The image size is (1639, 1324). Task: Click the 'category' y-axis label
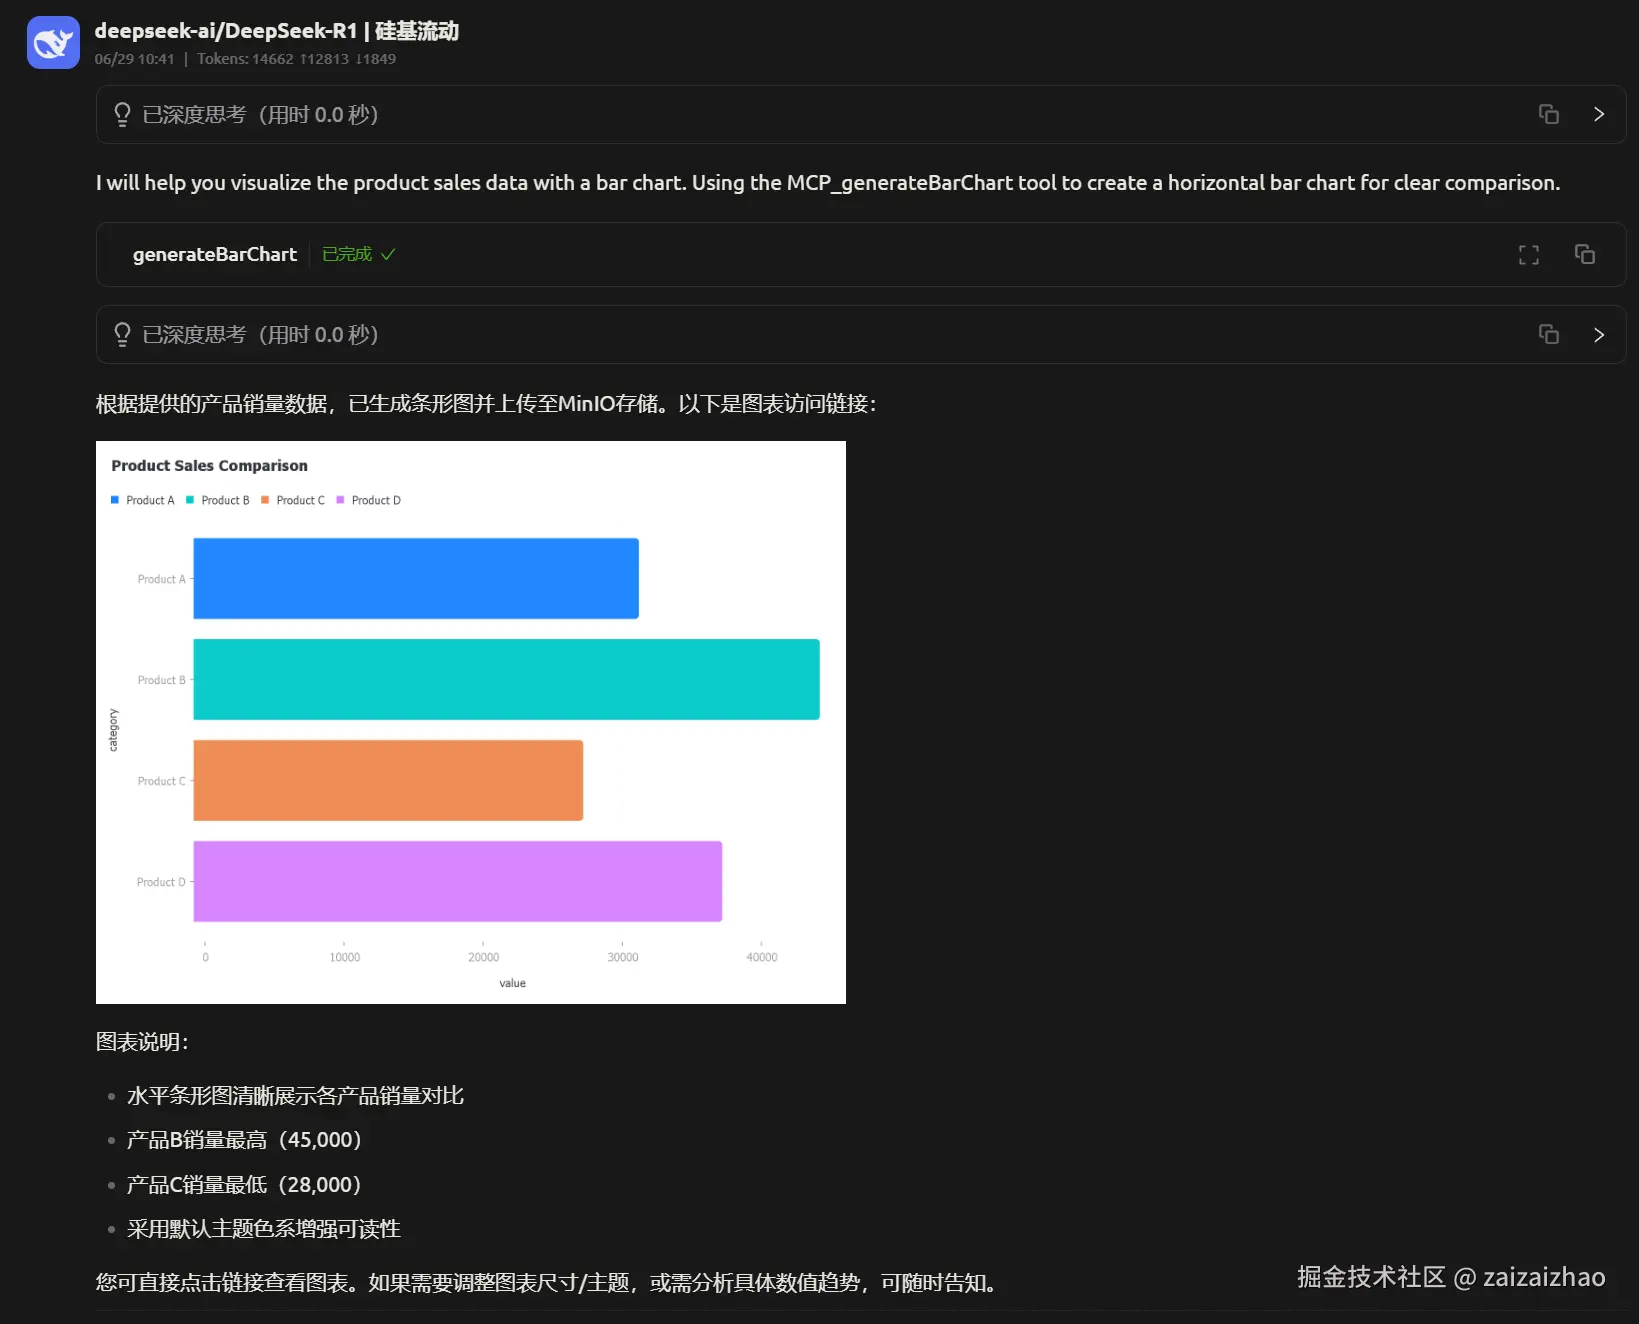point(113,730)
